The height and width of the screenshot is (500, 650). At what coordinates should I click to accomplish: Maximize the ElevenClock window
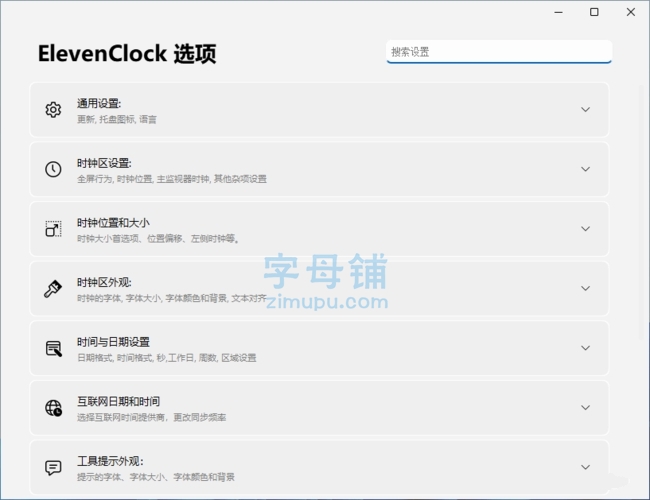594,12
